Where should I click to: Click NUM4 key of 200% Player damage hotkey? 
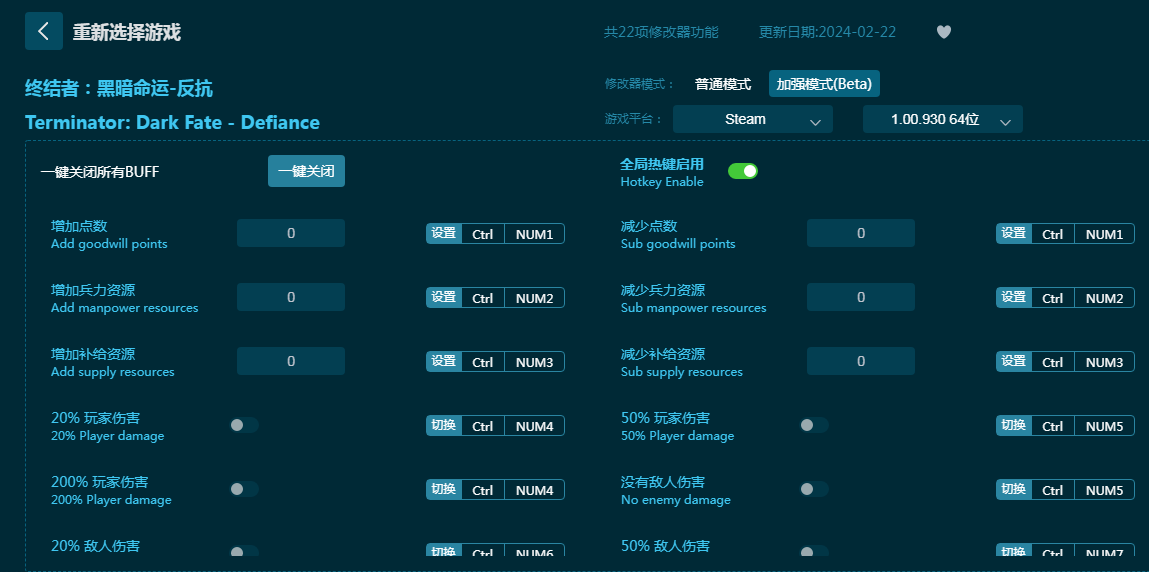(534, 489)
